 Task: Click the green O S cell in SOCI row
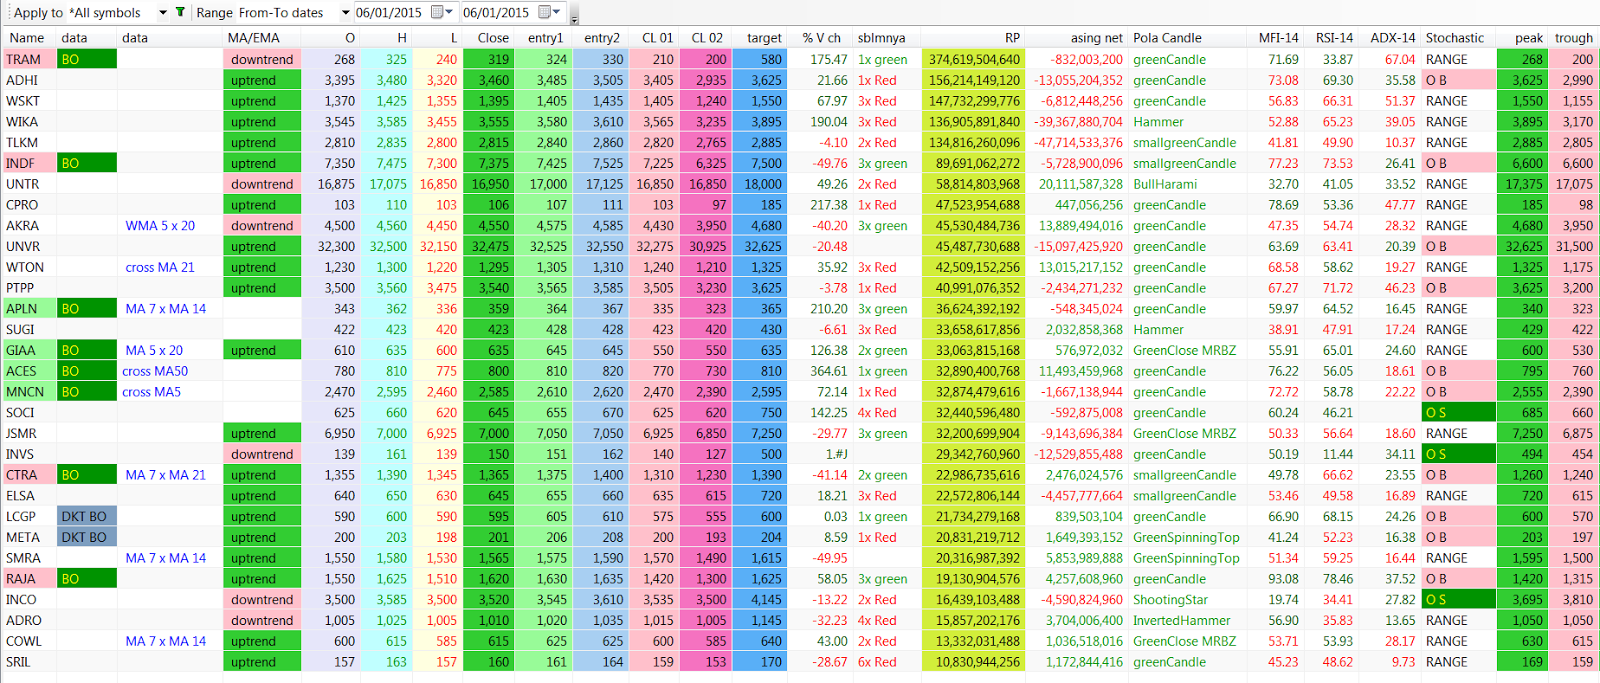pos(1458,412)
